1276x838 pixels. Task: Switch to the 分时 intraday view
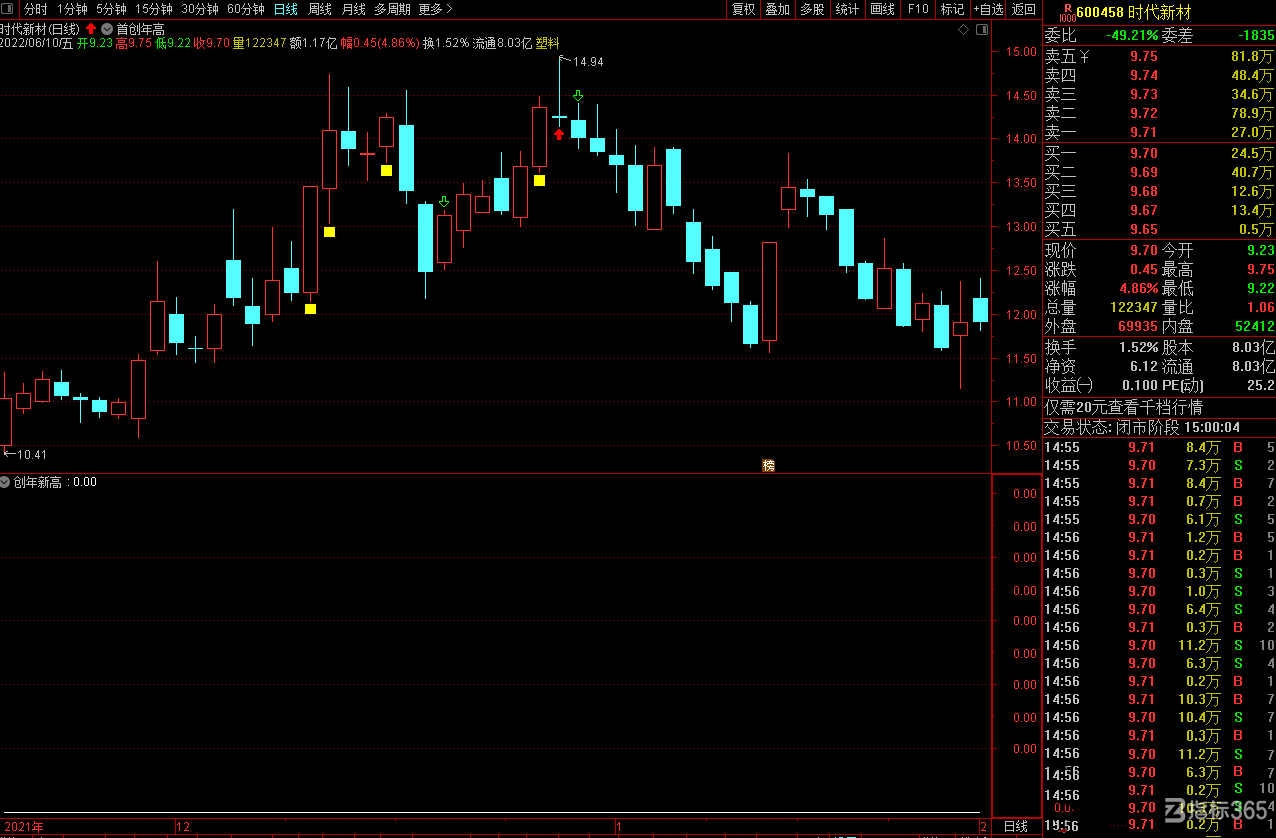tap(35, 10)
